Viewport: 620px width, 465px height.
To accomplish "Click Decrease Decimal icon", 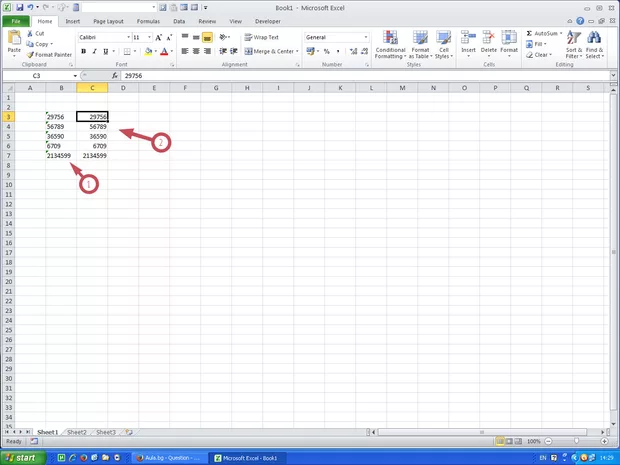I will coord(365,51).
